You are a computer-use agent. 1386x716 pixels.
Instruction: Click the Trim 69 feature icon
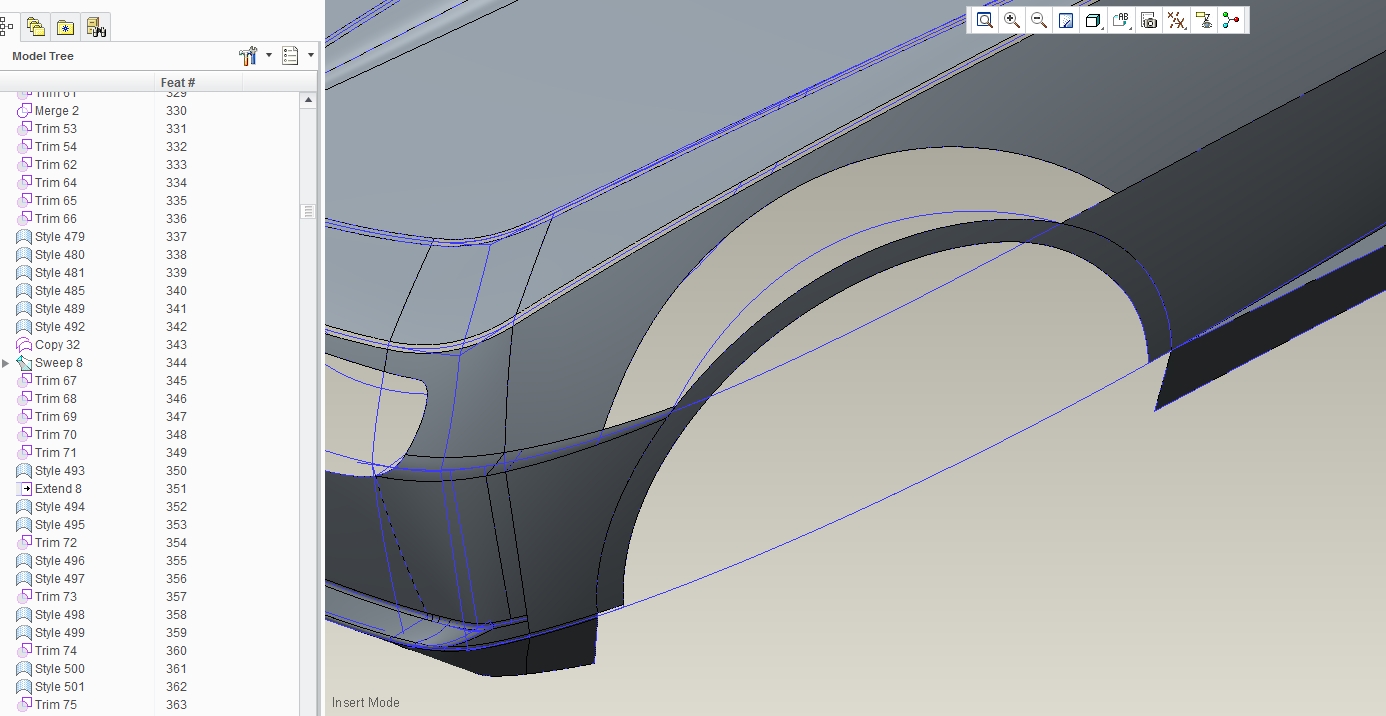click(x=25, y=417)
